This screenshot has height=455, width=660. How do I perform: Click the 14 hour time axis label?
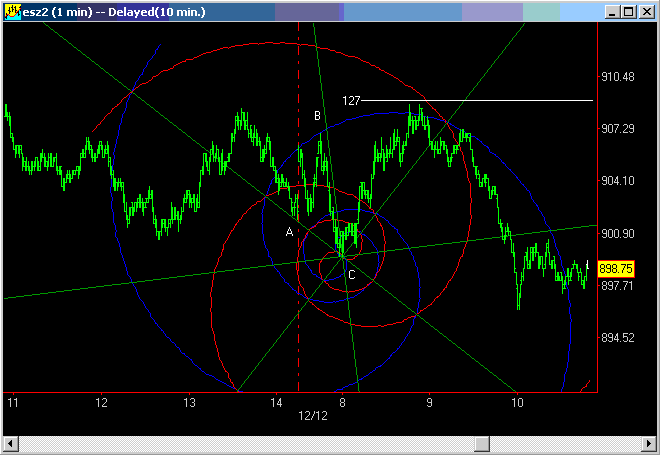coord(276,403)
